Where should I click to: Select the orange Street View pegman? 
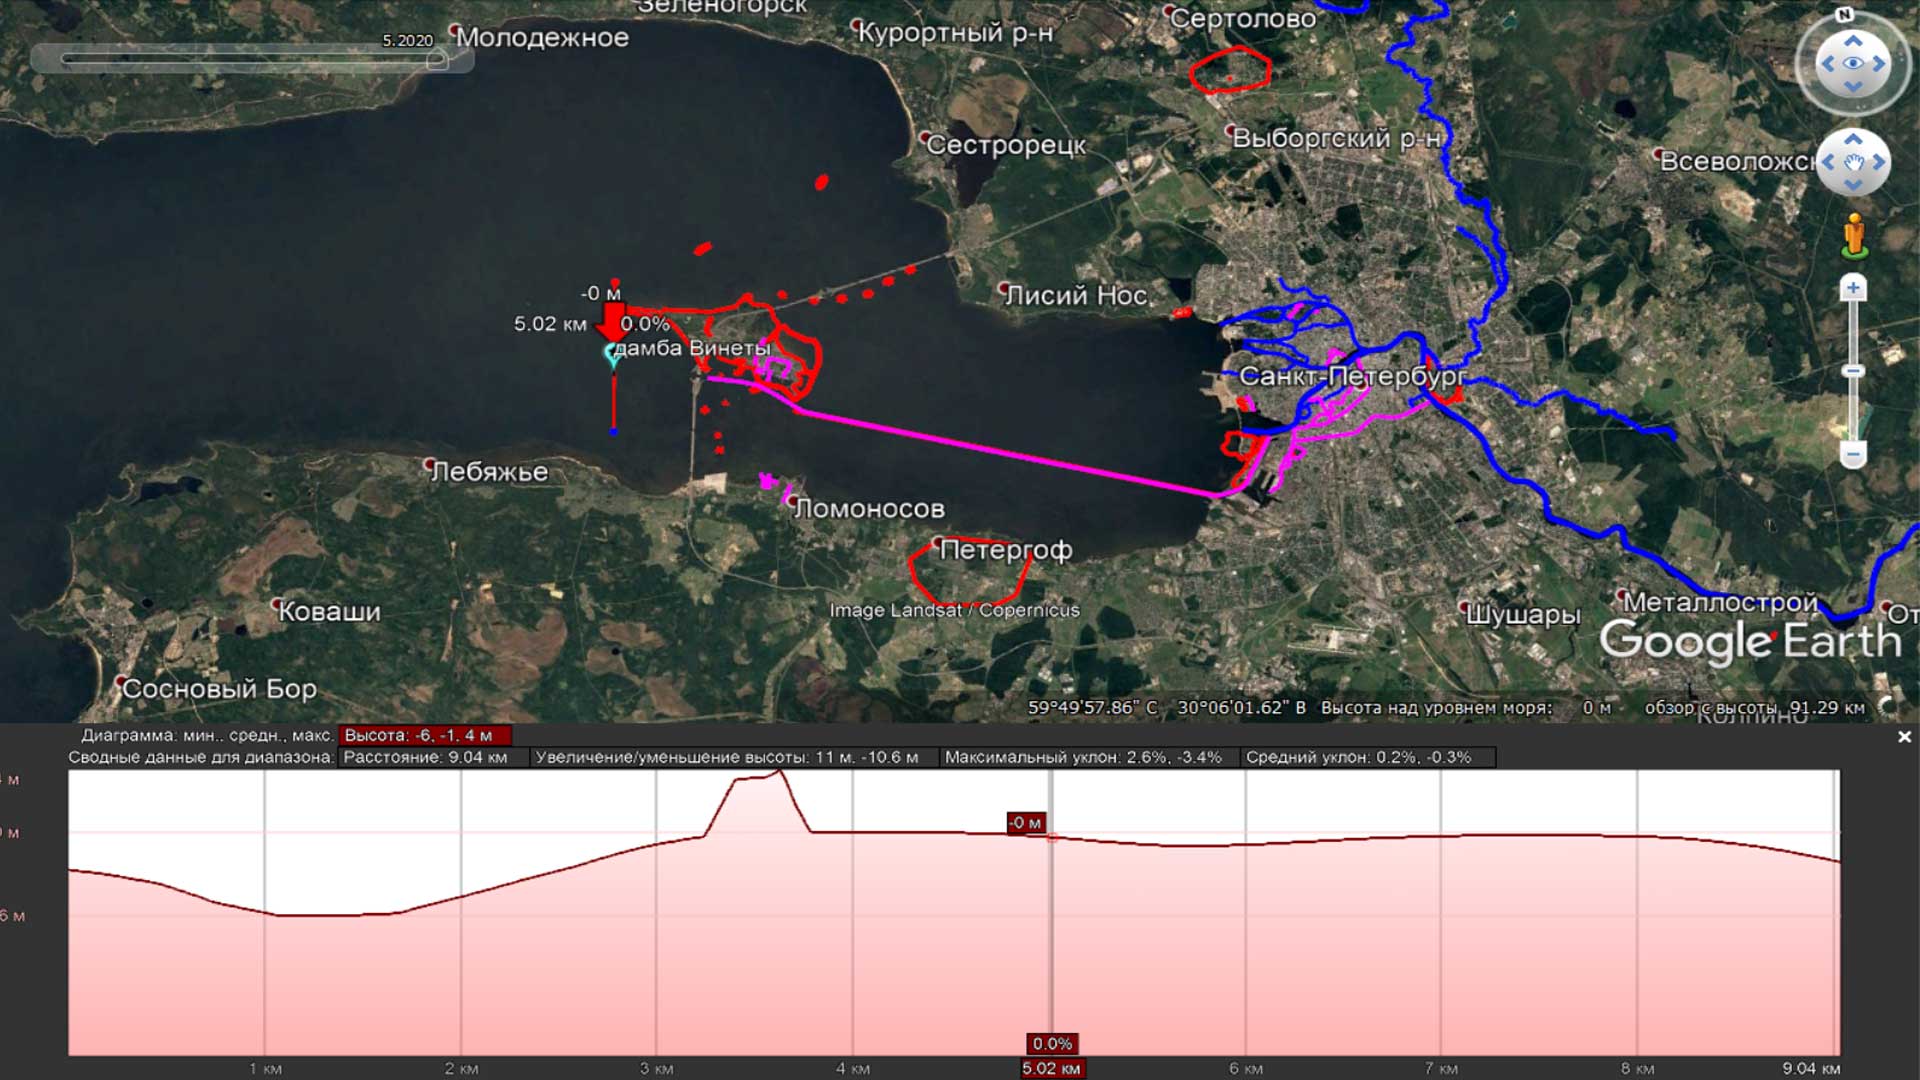pyautogui.click(x=1854, y=236)
